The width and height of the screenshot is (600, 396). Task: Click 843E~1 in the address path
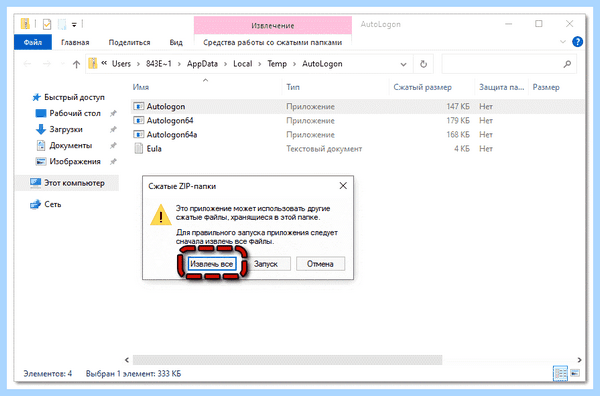coord(158,64)
